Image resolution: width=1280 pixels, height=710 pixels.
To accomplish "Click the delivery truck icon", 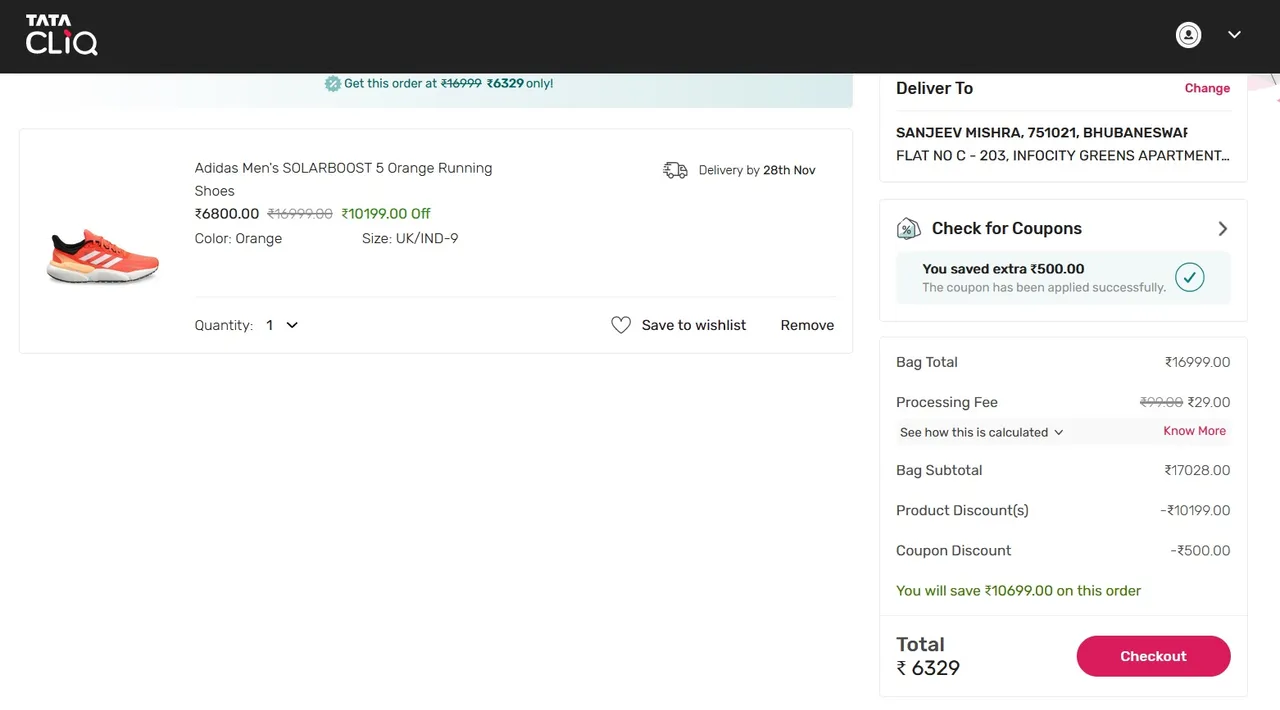I will [x=675, y=170].
